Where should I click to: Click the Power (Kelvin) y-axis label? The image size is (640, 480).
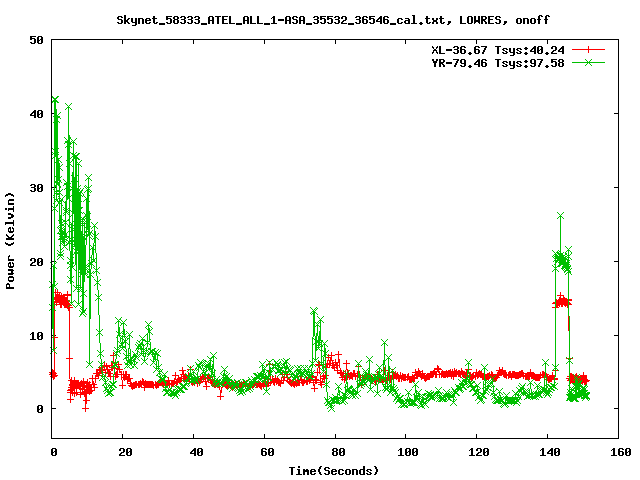(10, 241)
